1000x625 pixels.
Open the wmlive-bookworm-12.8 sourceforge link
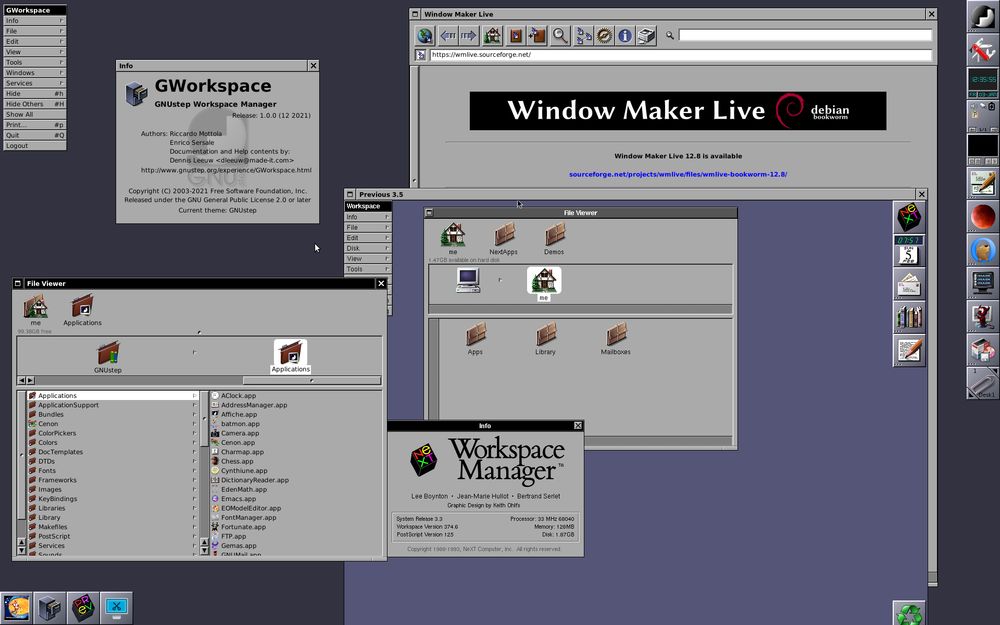pos(678,174)
